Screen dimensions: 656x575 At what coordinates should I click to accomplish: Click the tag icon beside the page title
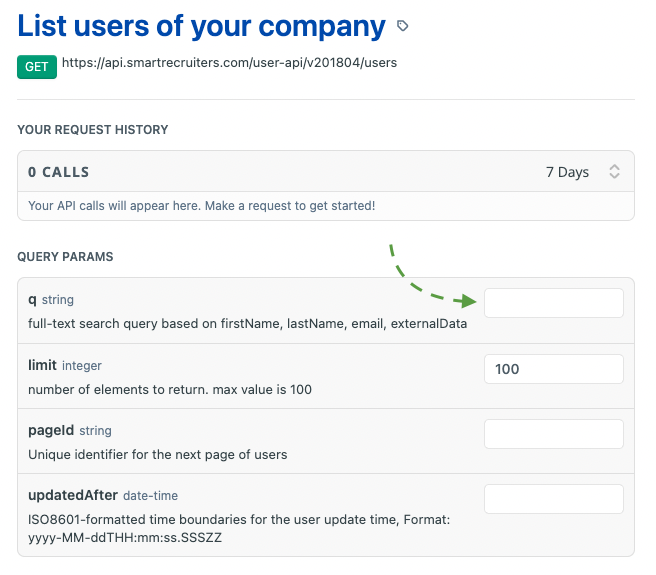(x=402, y=26)
